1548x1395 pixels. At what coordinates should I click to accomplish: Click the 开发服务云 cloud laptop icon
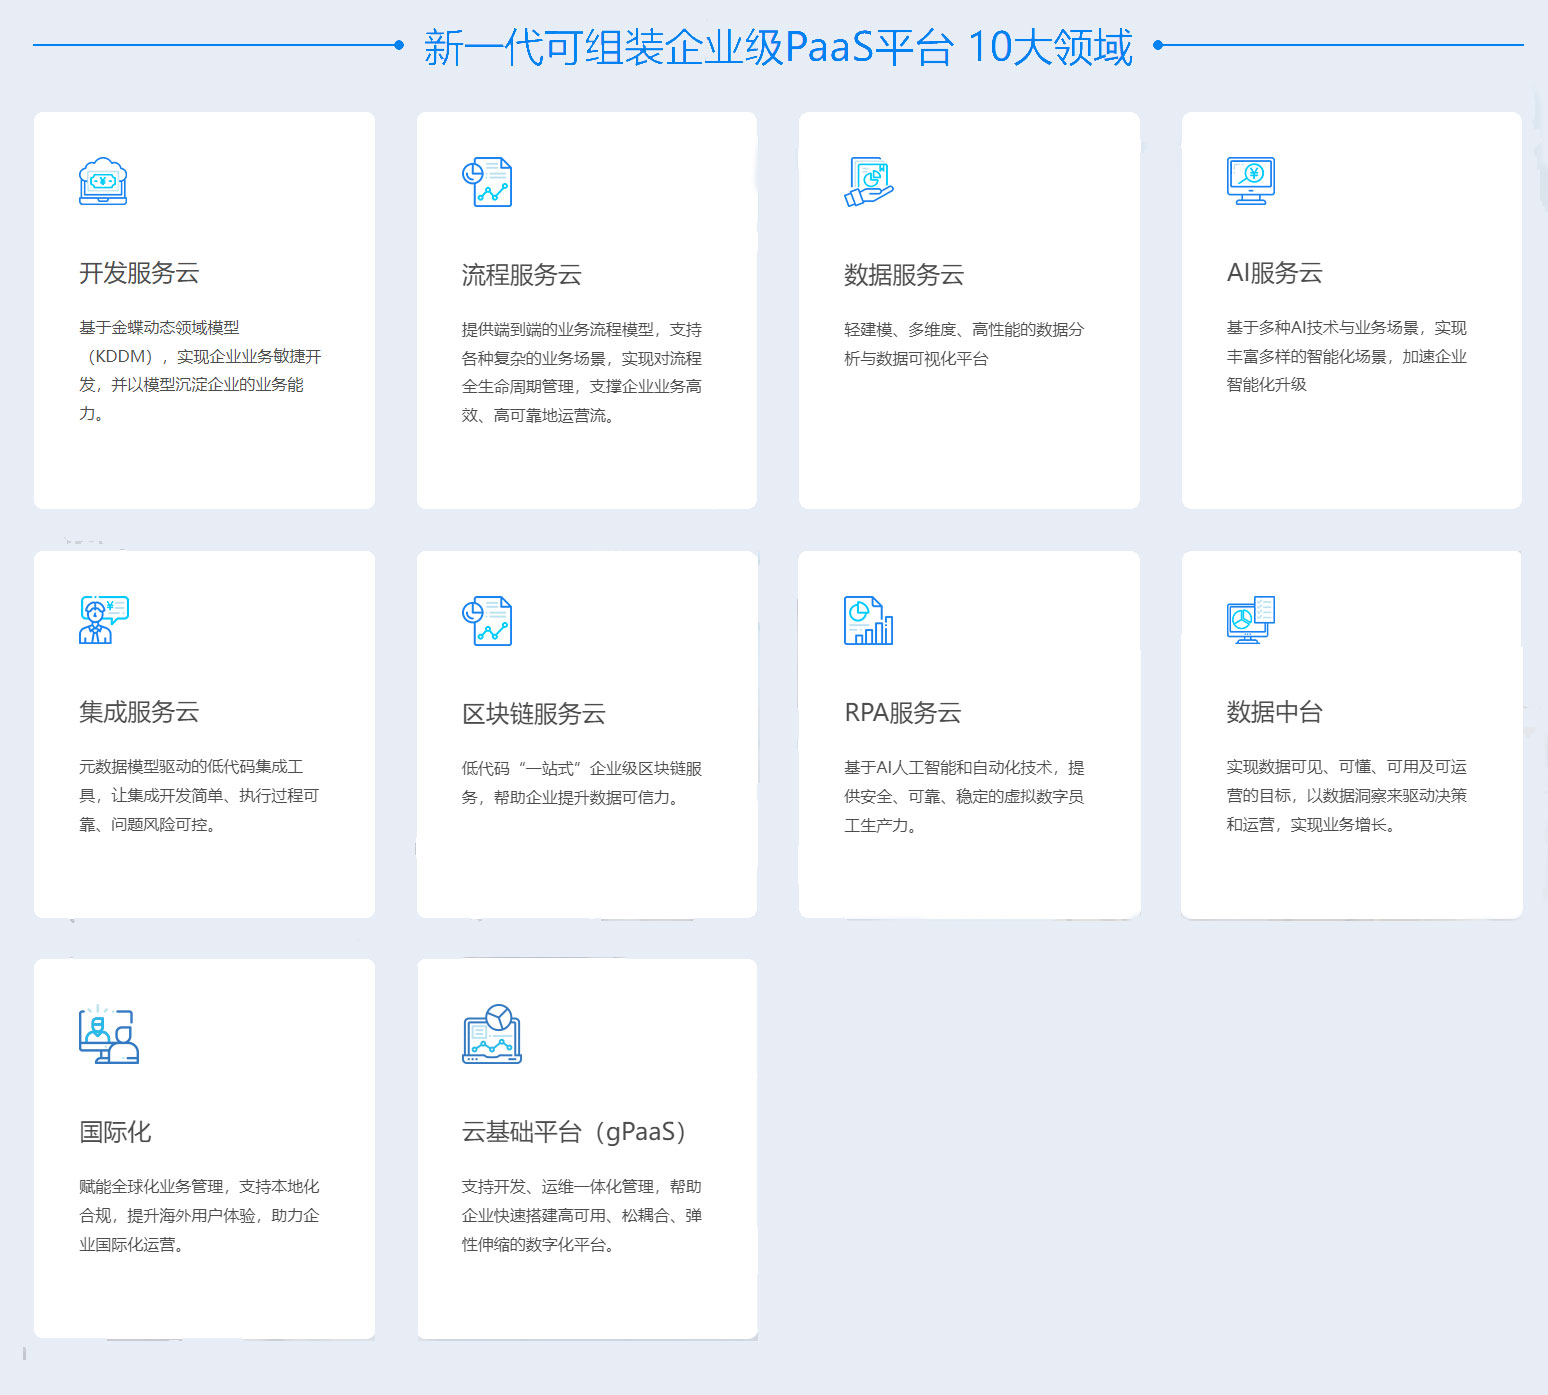point(103,181)
